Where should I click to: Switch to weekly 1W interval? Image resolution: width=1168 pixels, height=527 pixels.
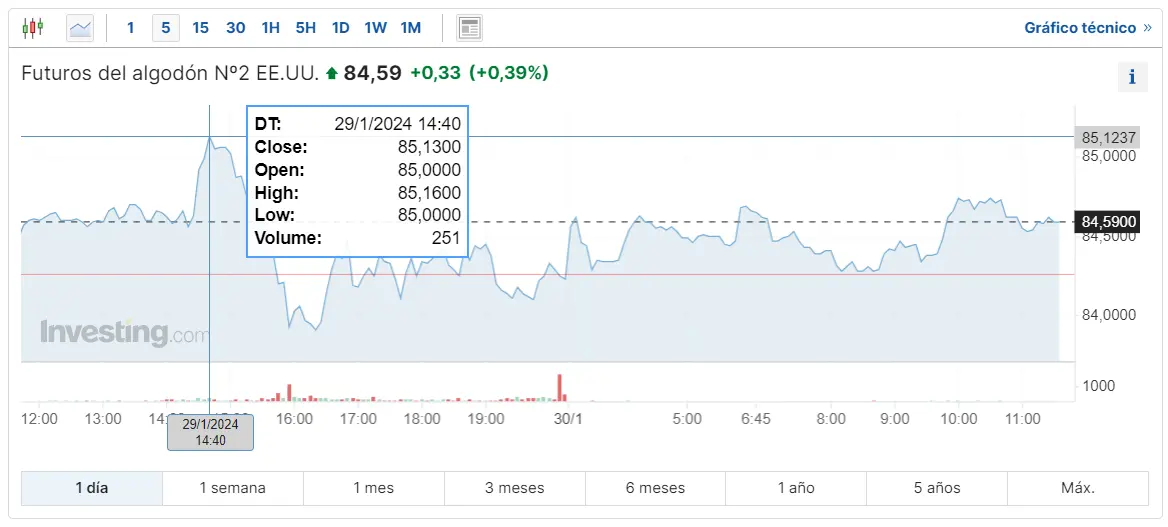[375, 28]
